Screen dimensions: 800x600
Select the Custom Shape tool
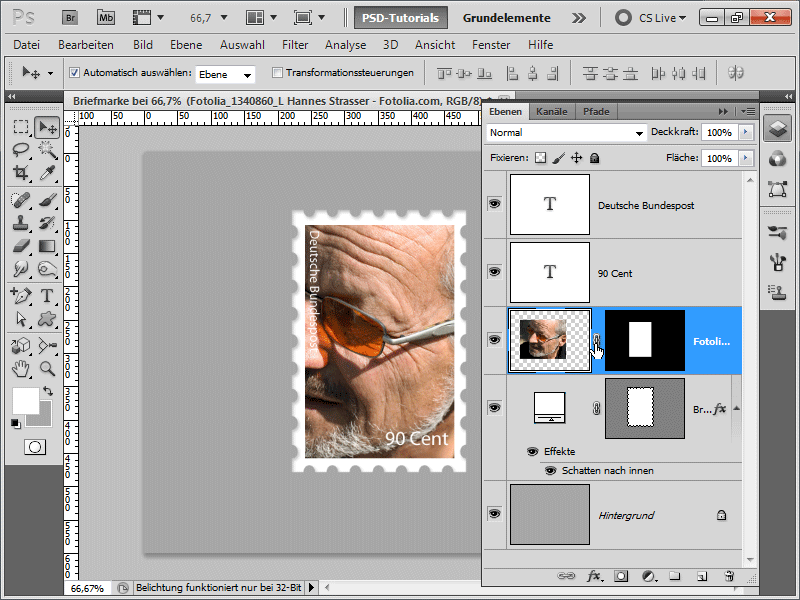pyautogui.click(x=47, y=319)
